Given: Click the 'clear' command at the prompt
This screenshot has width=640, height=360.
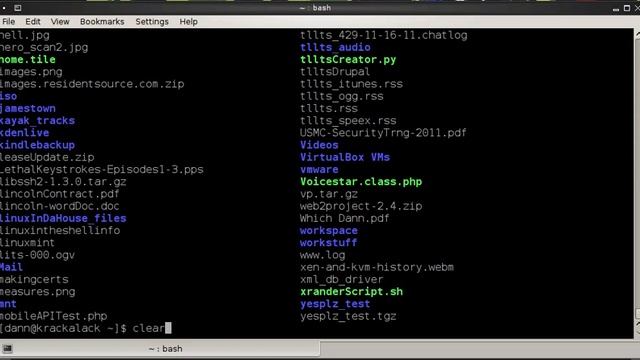Looking at the screenshot, I should (x=149, y=328).
